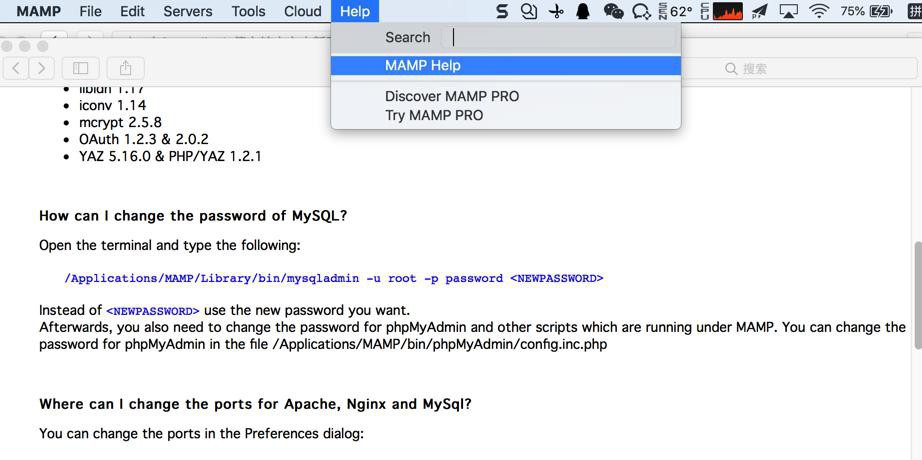Open the Servers menu
The height and width of the screenshot is (460, 922).
[187, 12]
